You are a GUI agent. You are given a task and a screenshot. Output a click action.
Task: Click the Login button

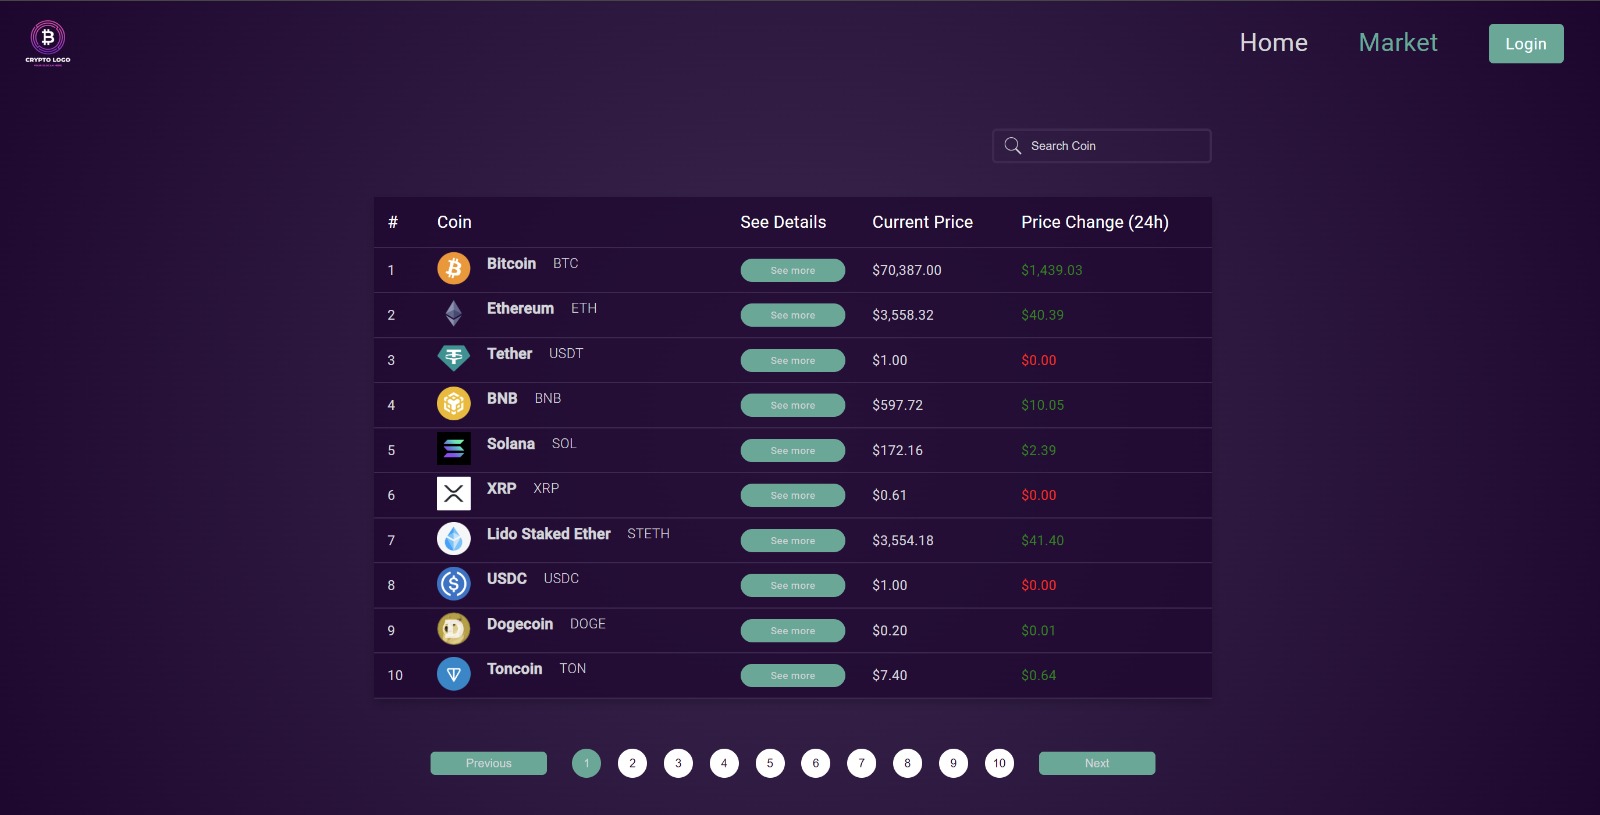click(x=1526, y=44)
